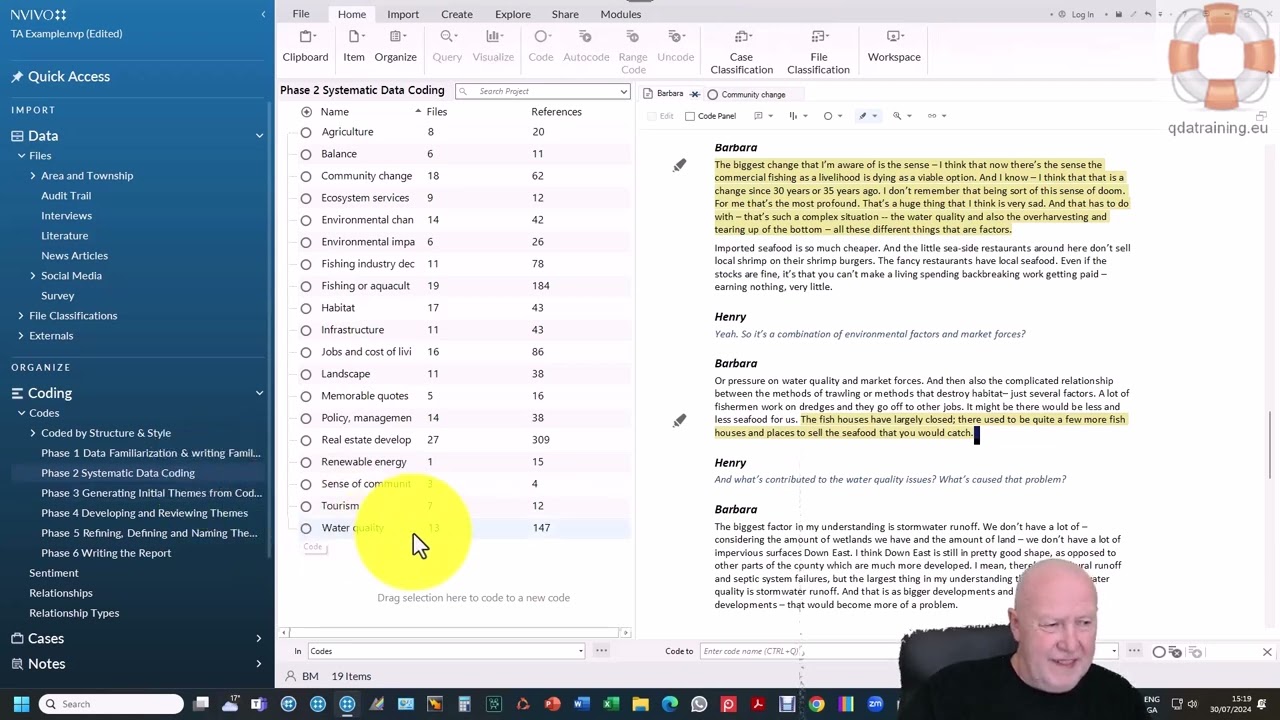Expand the Externals node
The width and height of the screenshot is (1280, 720).
tap(21, 336)
